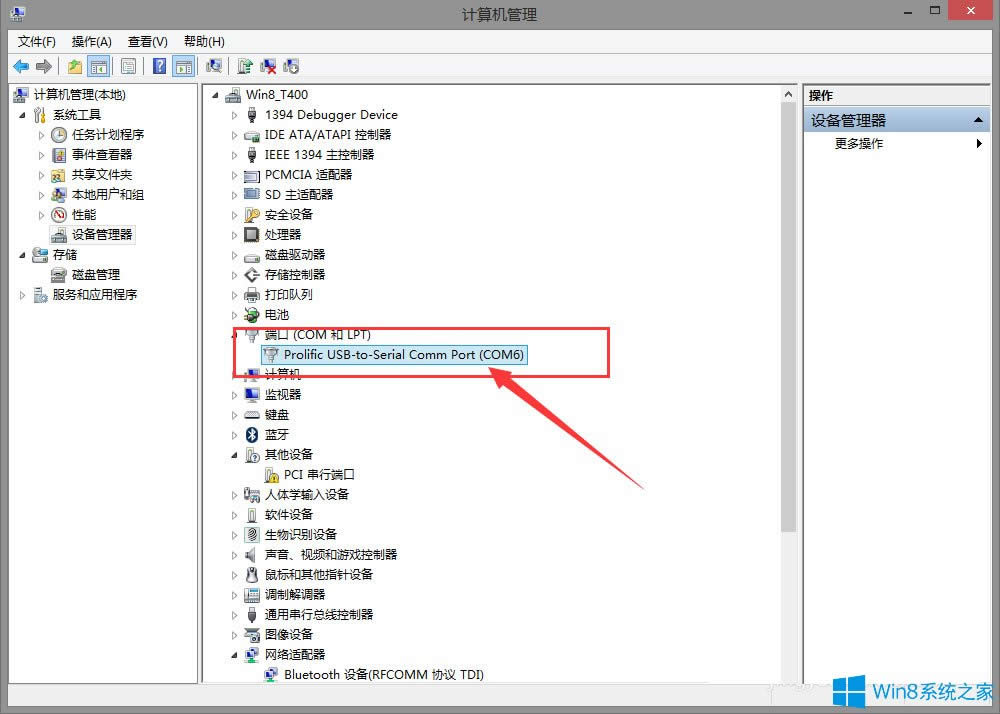This screenshot has width=1000, height=714.
Task: Click the properties sheet toolbar icon
Action: (128, 66)
